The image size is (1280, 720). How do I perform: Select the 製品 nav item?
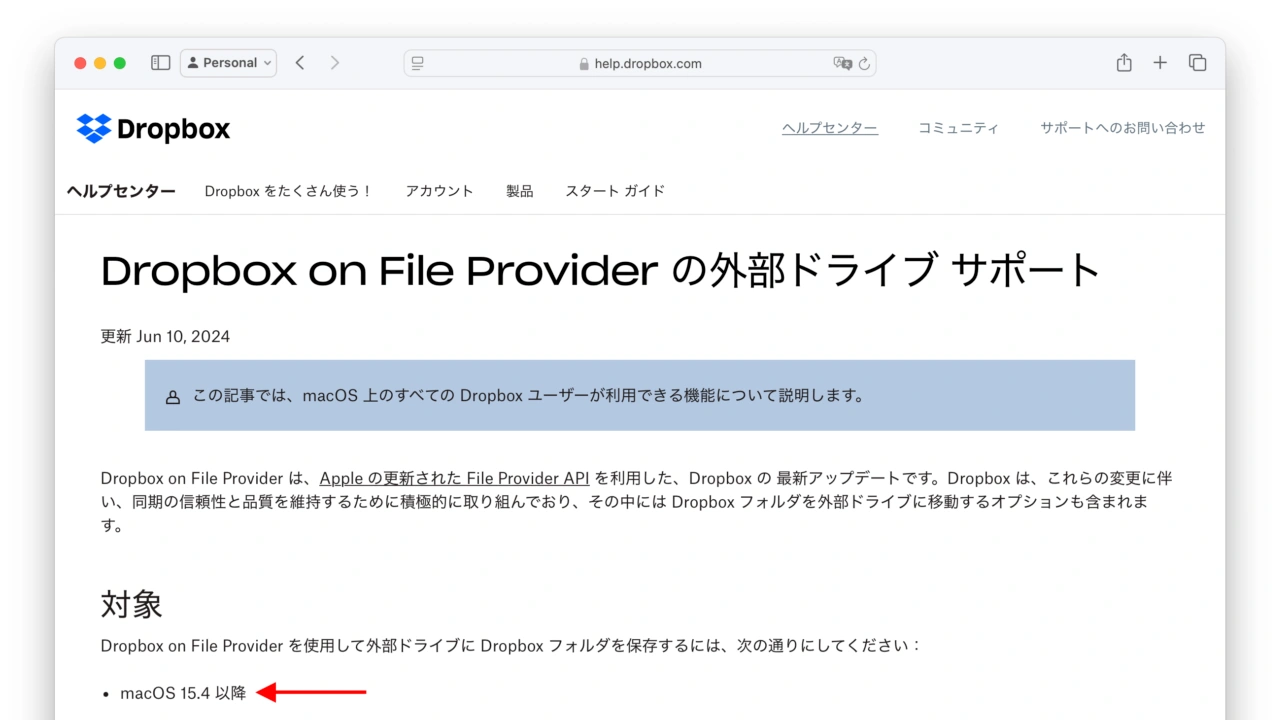point(519,191)
